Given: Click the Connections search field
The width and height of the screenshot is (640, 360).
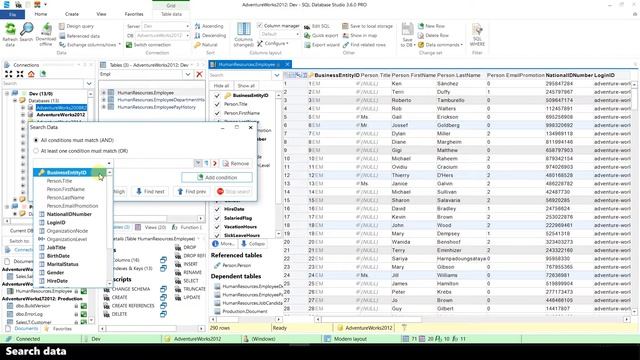Looking at the screenshot, I should (x=42, y=84).
